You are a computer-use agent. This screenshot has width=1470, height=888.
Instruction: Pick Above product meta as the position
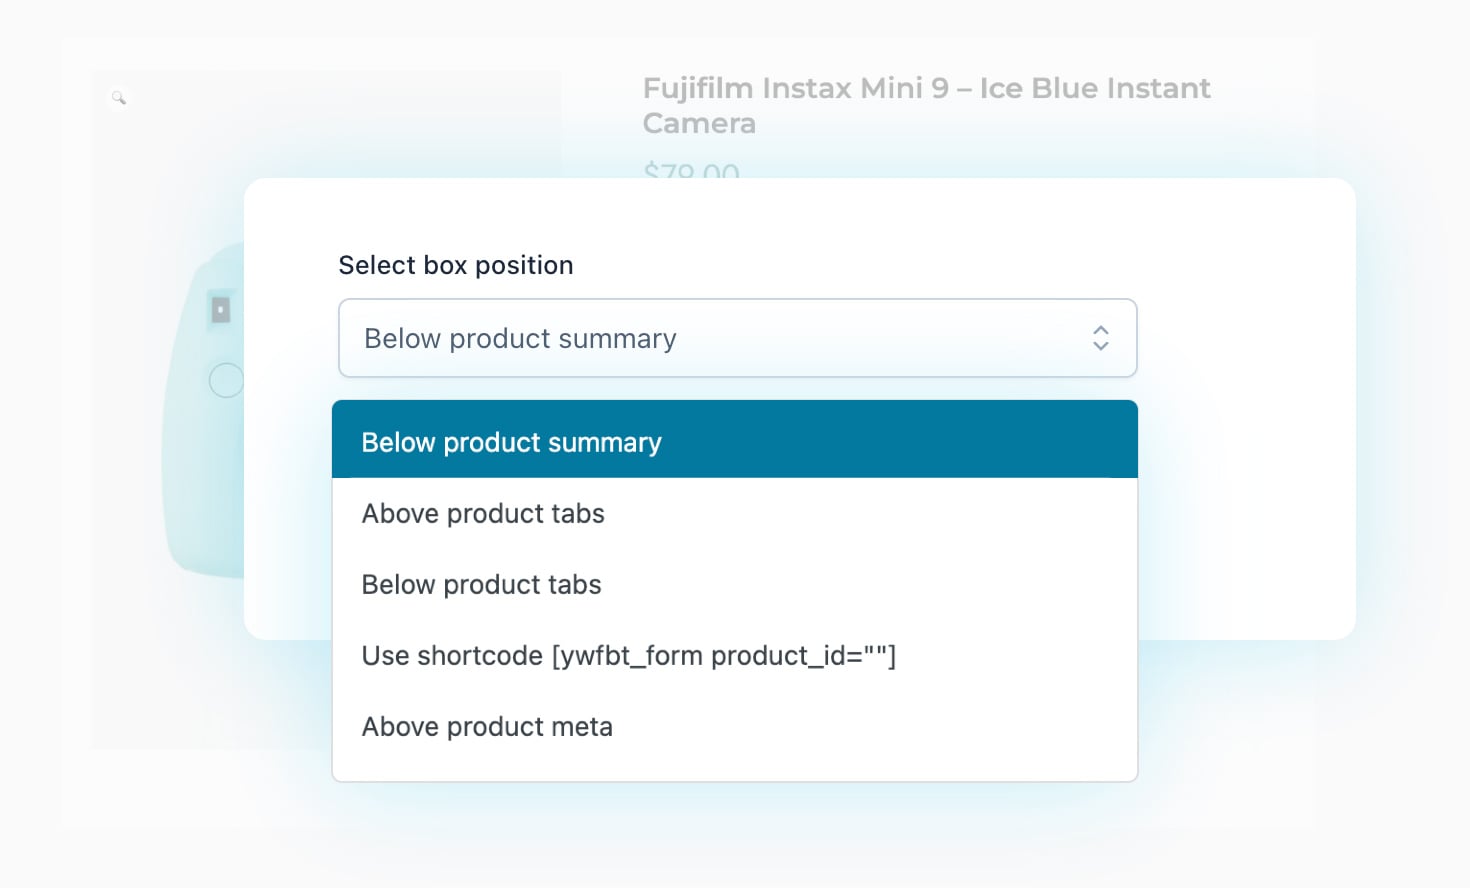coord(487,726)
